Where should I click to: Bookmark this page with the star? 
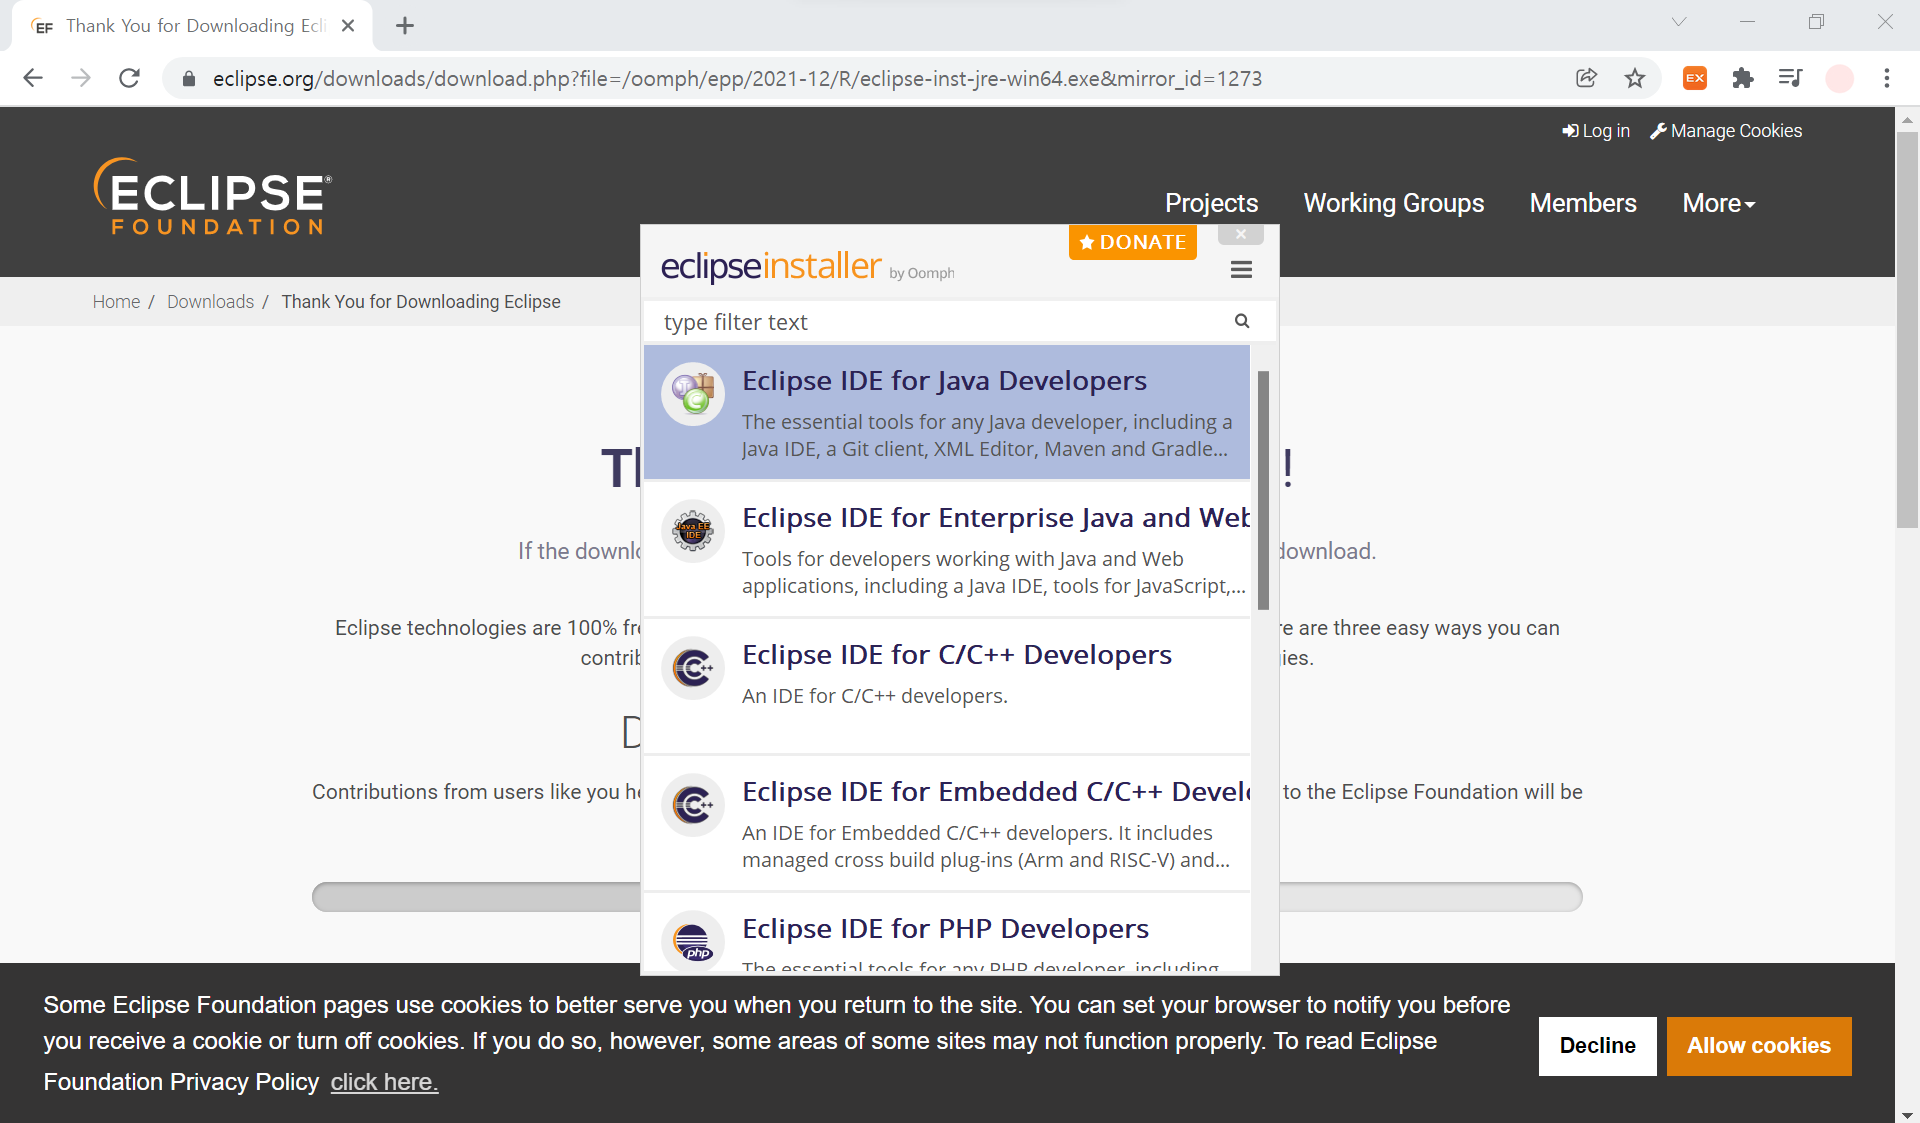pyautogui.click(x=1635, y=78)
